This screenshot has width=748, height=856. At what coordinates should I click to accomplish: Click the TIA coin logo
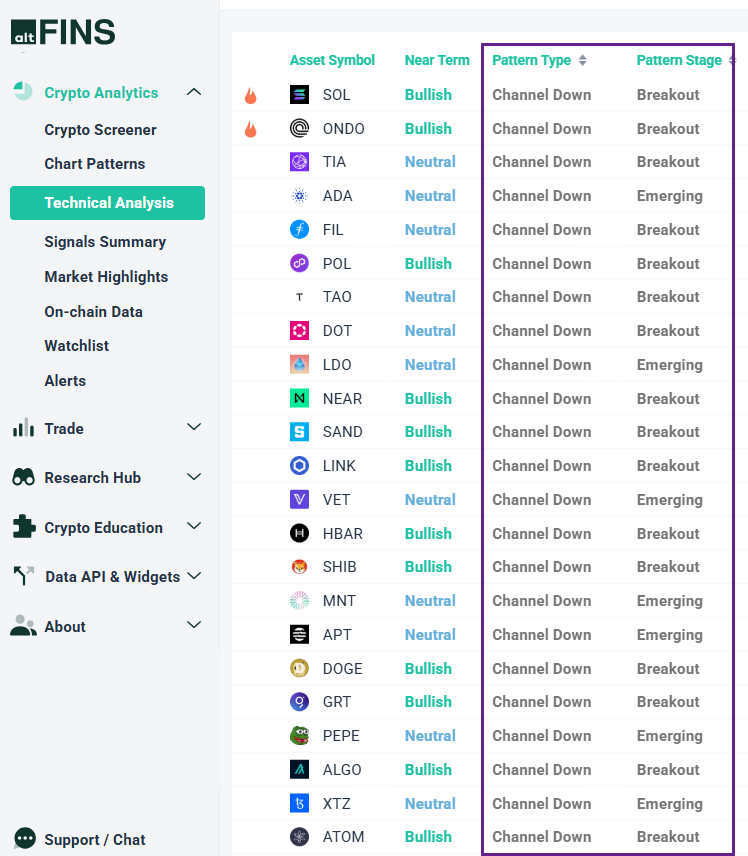click(x=299, y=162)
